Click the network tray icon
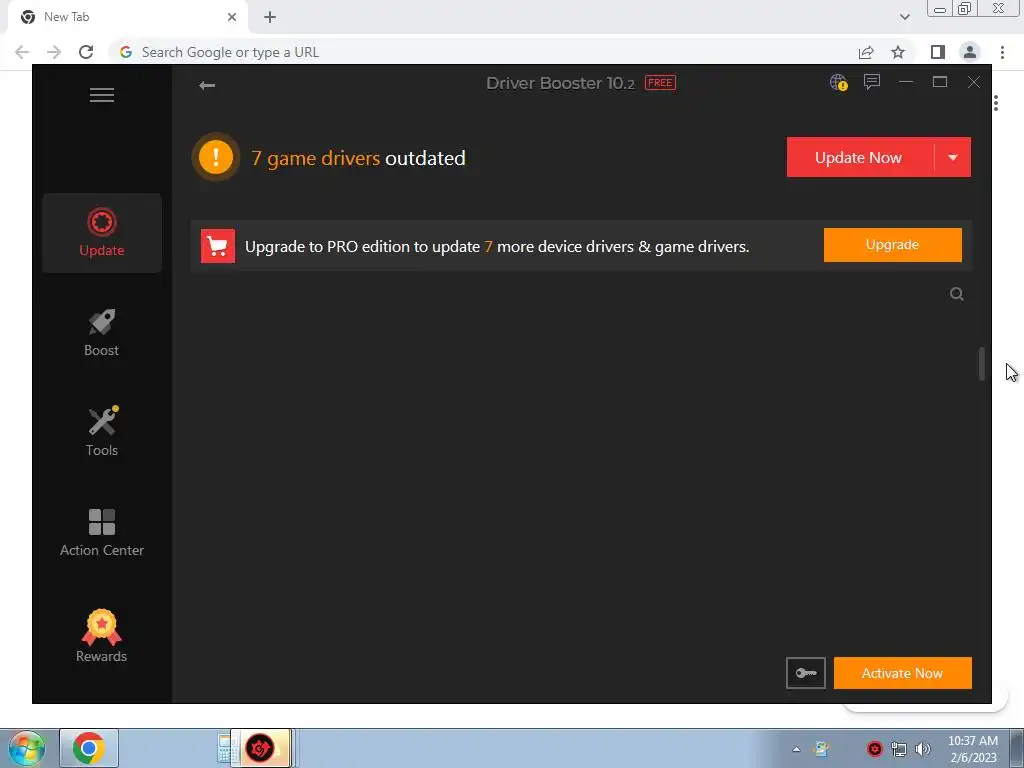Screen dimensions: 1024x768 tap(899, 749)
